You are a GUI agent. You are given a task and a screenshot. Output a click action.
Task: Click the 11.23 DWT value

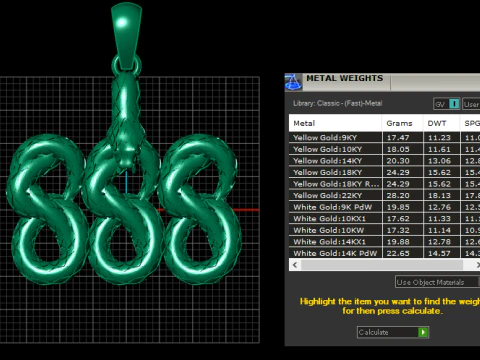click(x=439, y=138)
